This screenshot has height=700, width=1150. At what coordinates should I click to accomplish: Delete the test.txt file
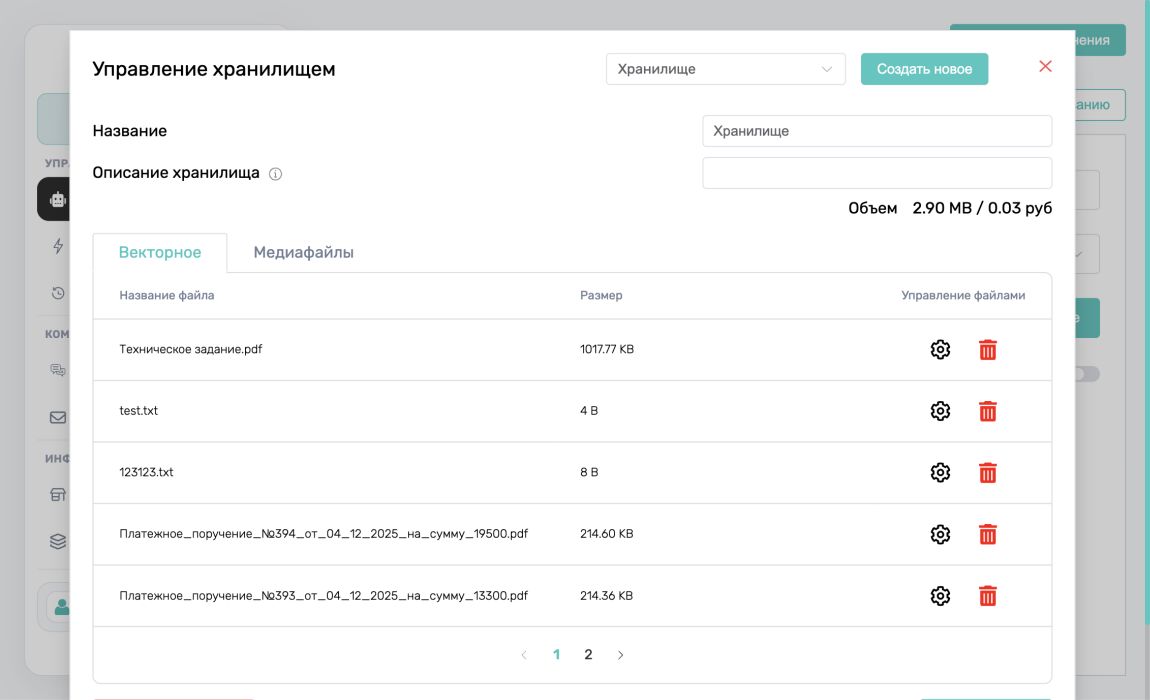(988, 411)
